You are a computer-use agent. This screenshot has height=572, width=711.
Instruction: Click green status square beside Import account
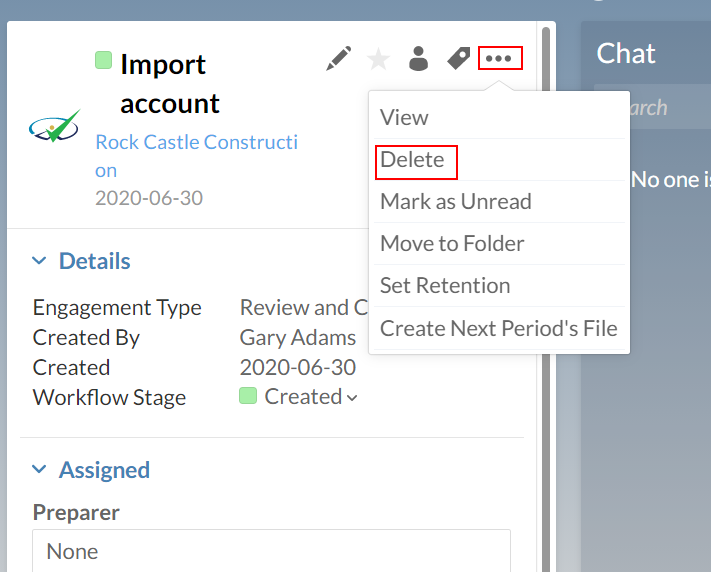click(103, 61)
